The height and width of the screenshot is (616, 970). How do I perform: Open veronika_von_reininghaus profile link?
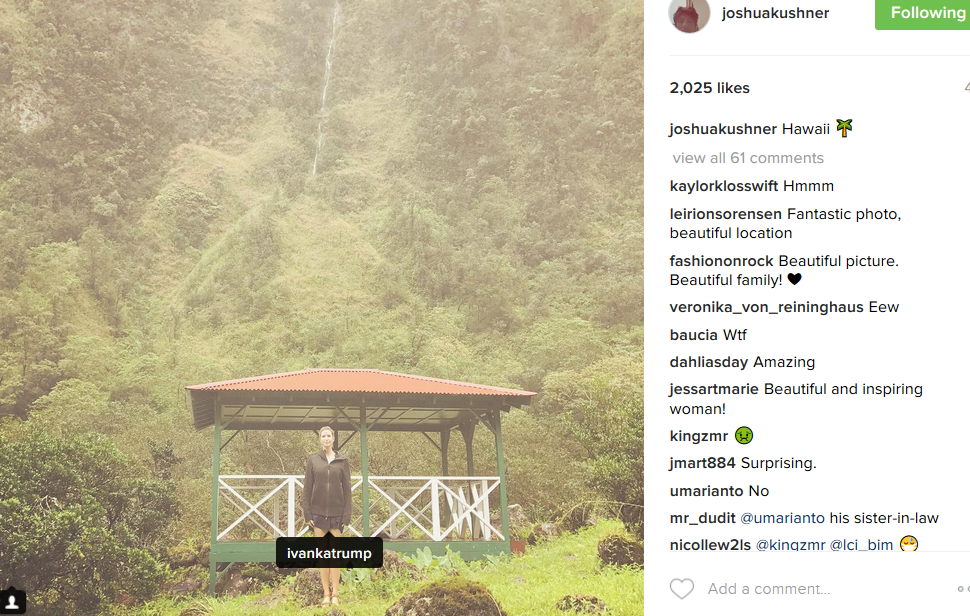tap(766, 307)
